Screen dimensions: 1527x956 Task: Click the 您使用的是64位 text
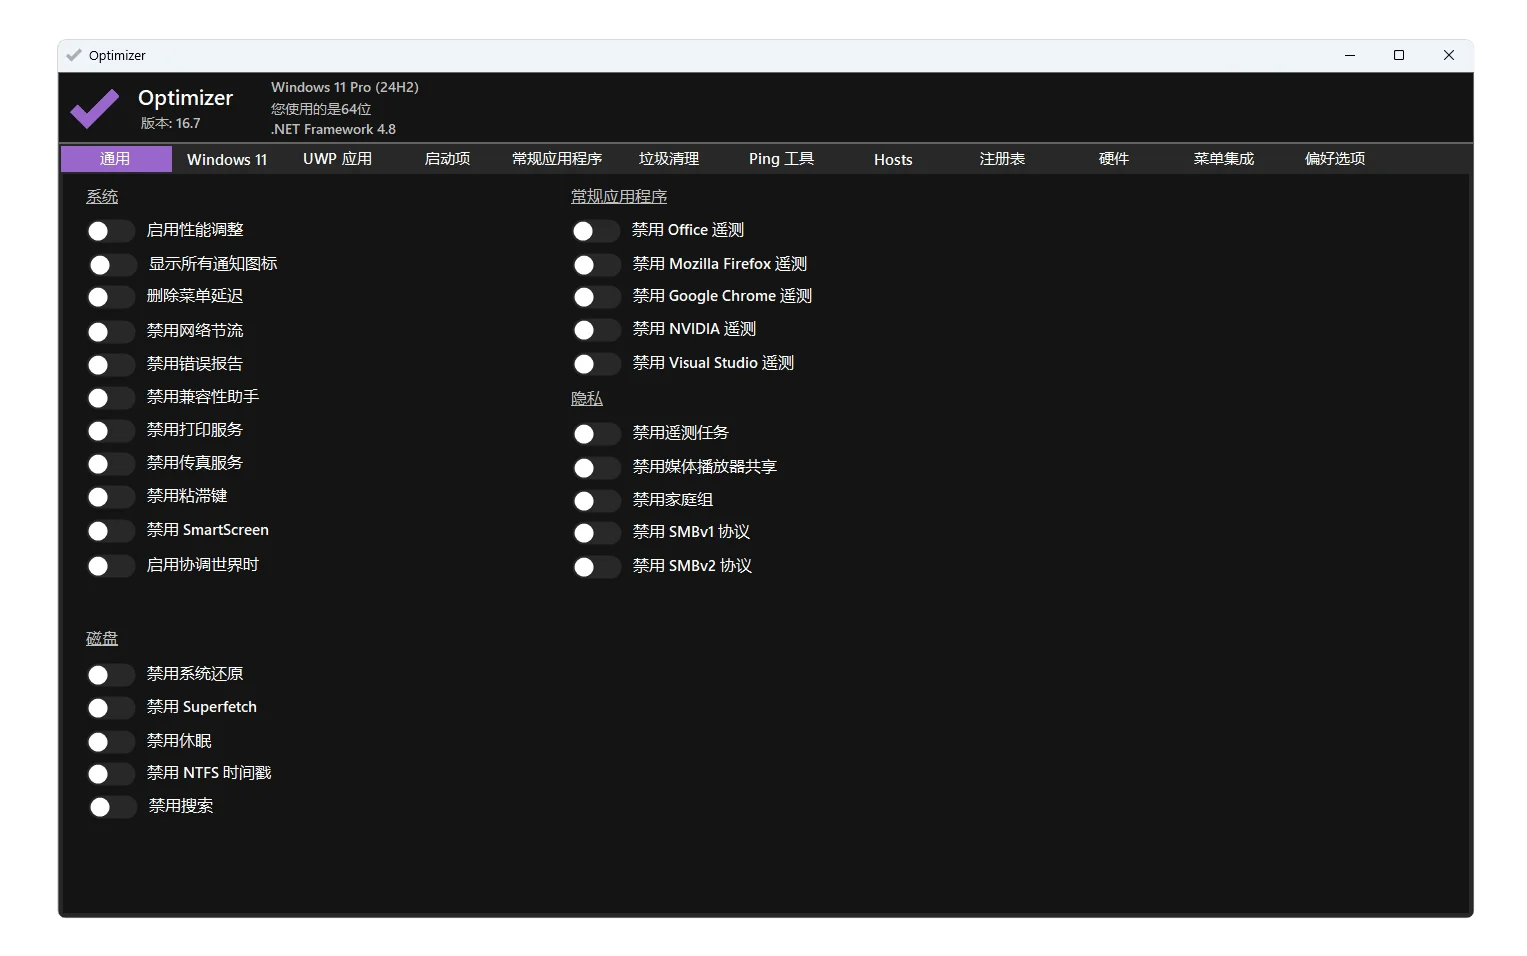click(x=321, y=109)
